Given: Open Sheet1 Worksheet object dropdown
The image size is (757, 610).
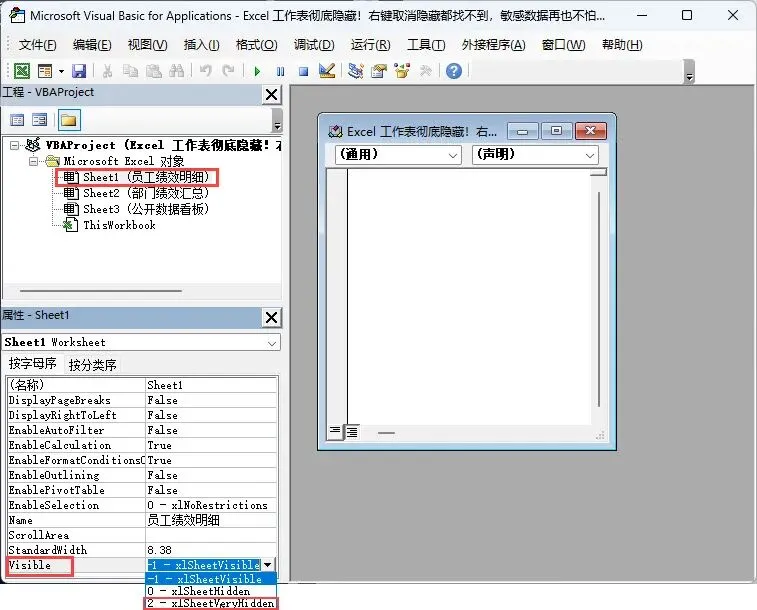Looking at the screenshot, I should (272, 343).
